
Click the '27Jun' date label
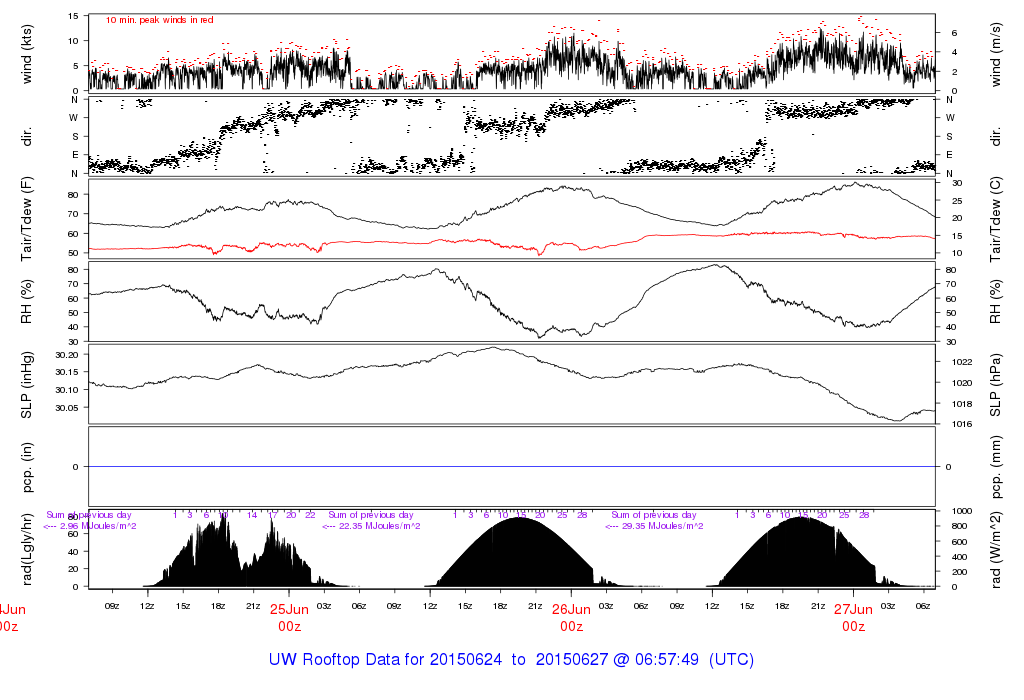pyautogui.click(x=853, y=609)
